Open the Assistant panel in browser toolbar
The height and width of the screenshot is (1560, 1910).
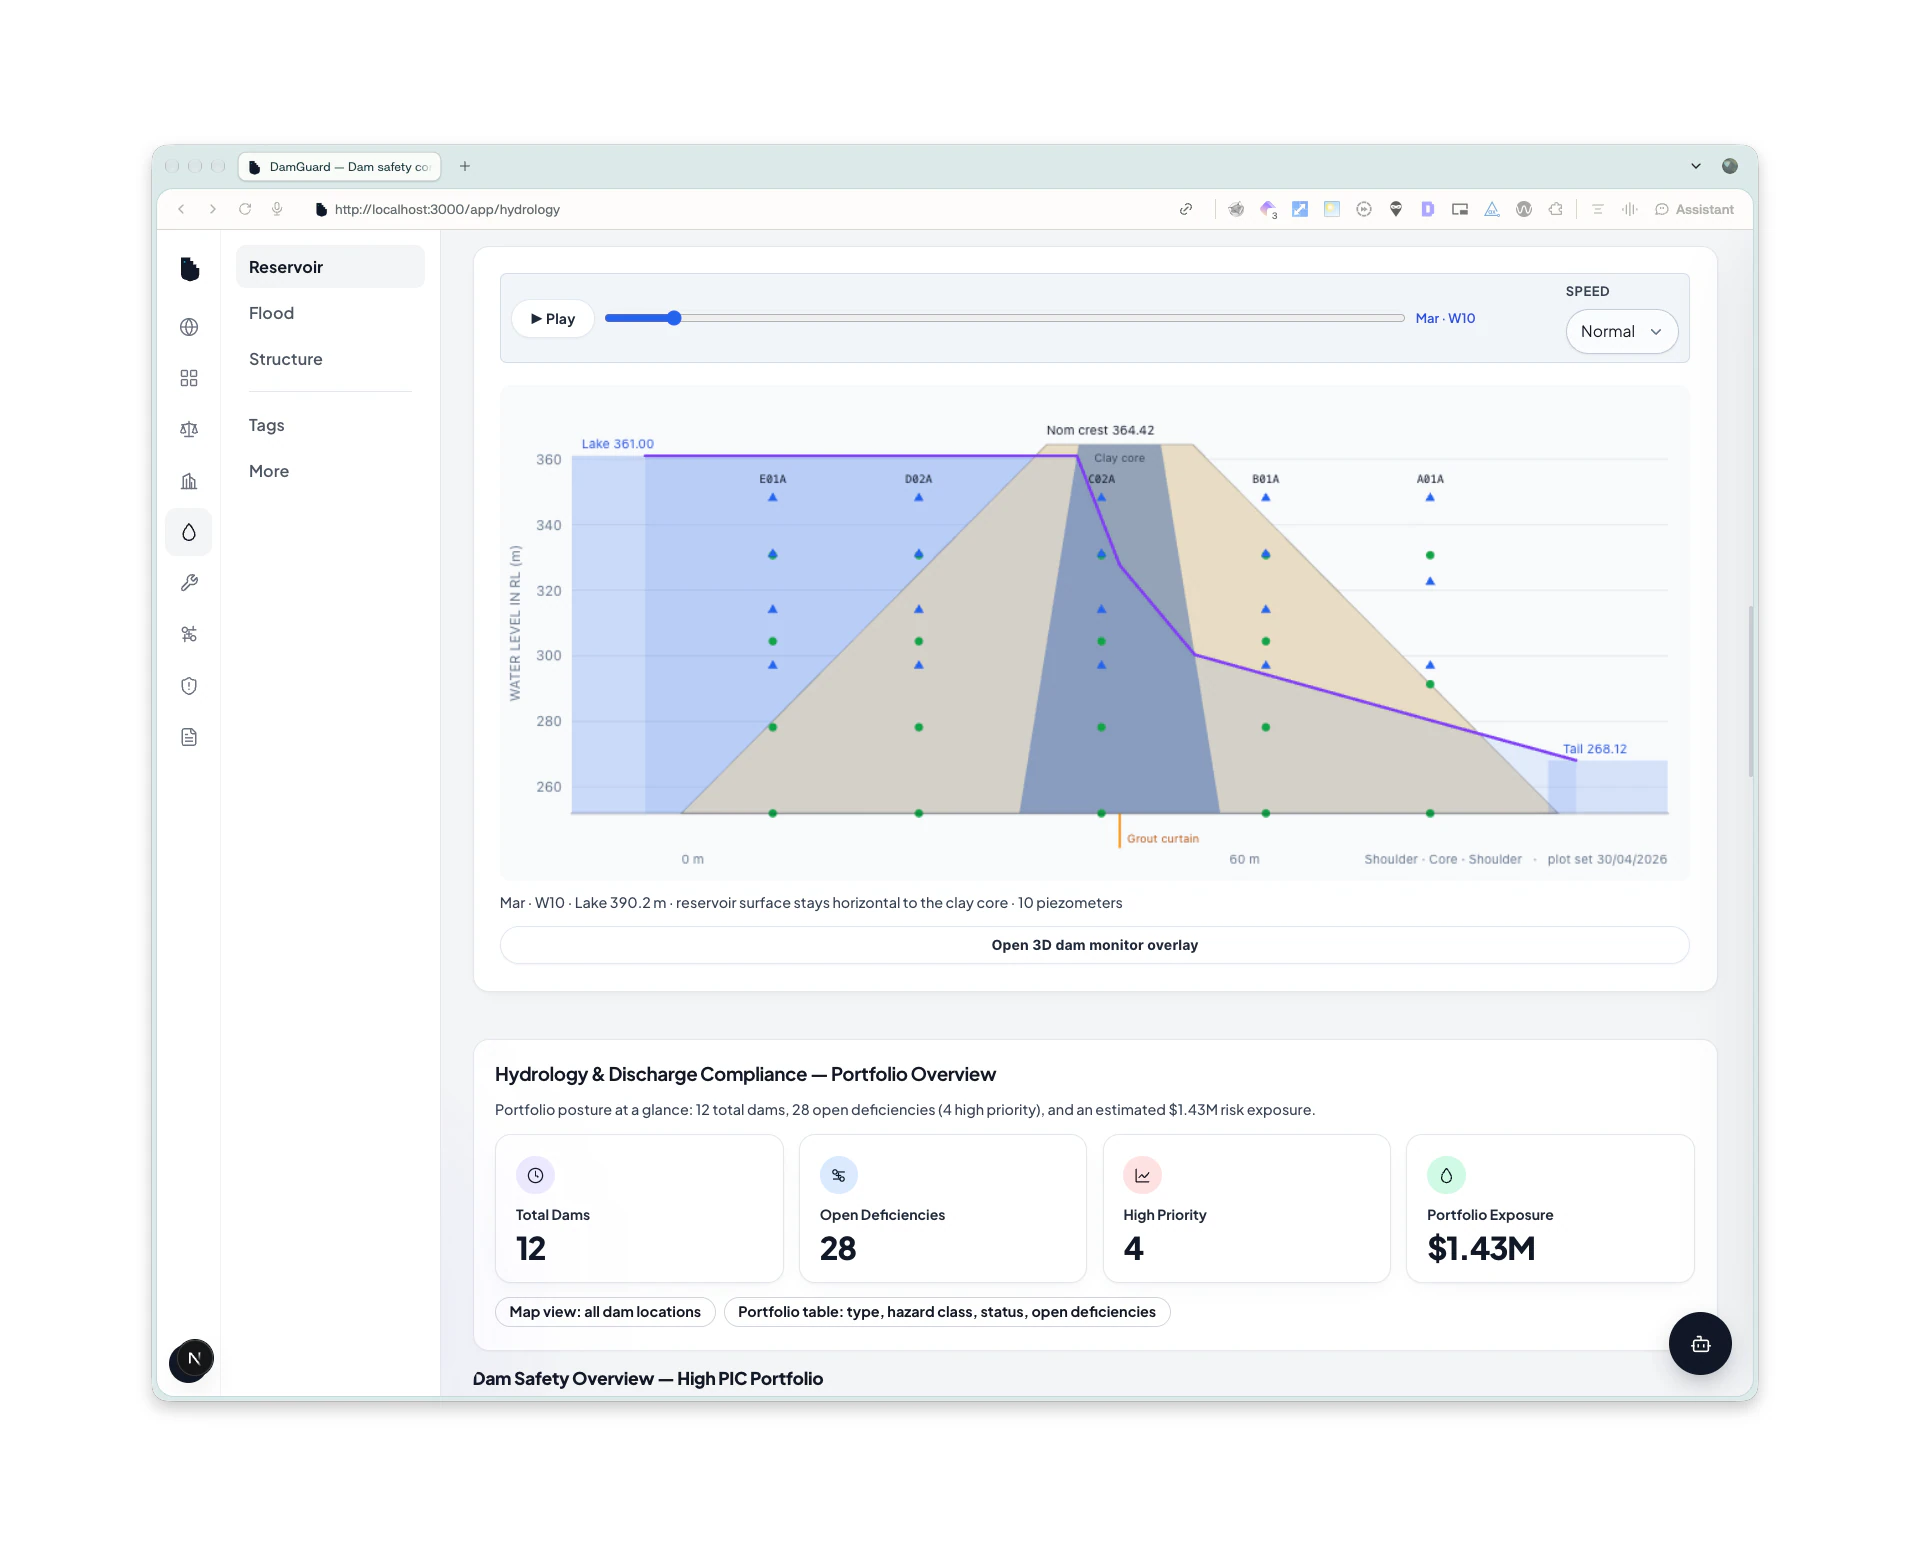coord(1694,209)
